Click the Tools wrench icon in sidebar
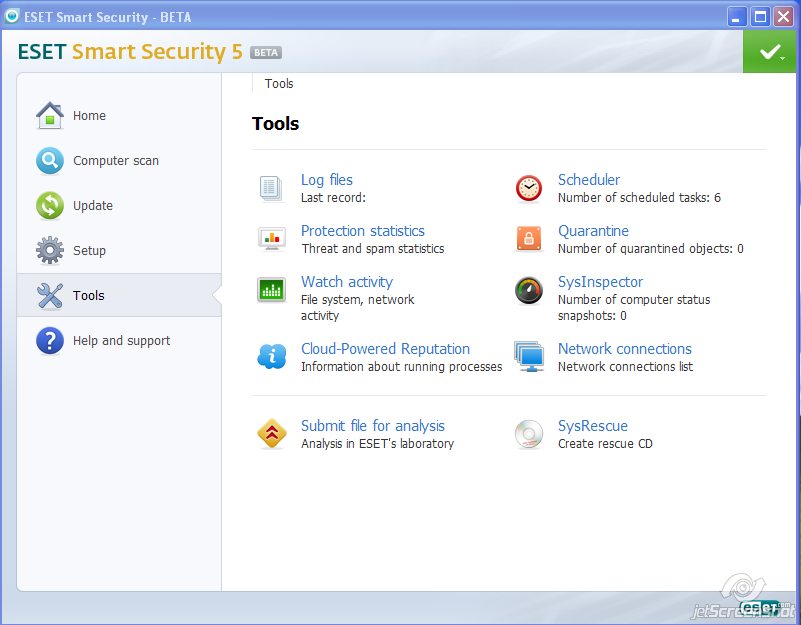Screen dimensions: 801x625 50,295
